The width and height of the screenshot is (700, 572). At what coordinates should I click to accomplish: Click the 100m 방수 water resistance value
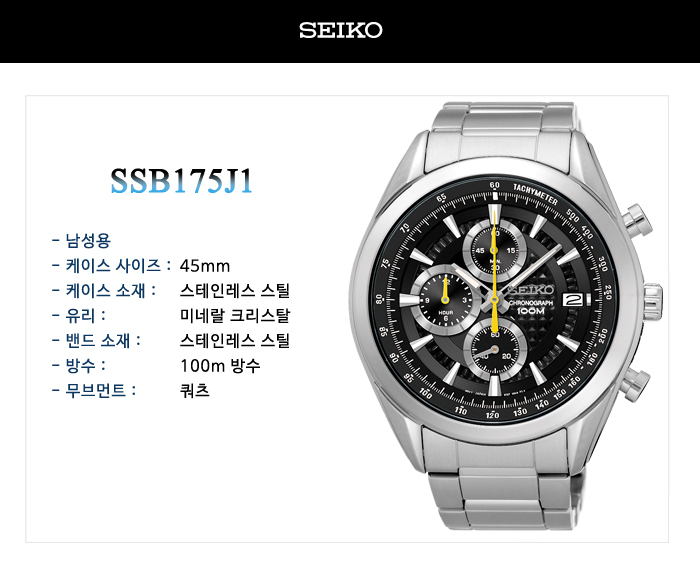tap(220, 366)
